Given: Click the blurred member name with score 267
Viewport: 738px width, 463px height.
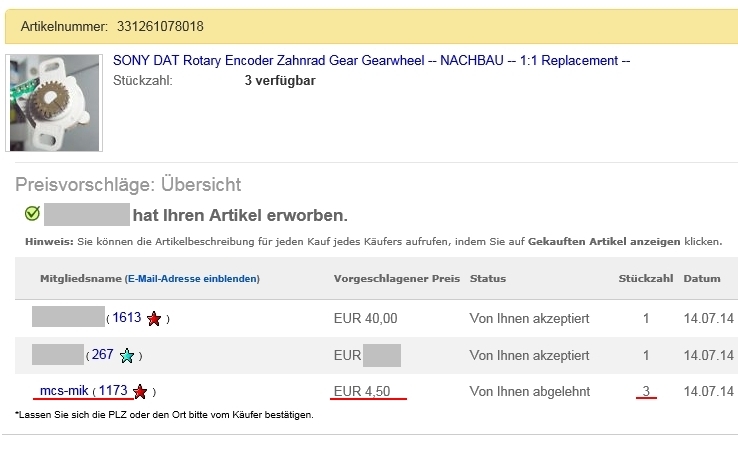Looking at the screenshot, I should tap(57, 354).
